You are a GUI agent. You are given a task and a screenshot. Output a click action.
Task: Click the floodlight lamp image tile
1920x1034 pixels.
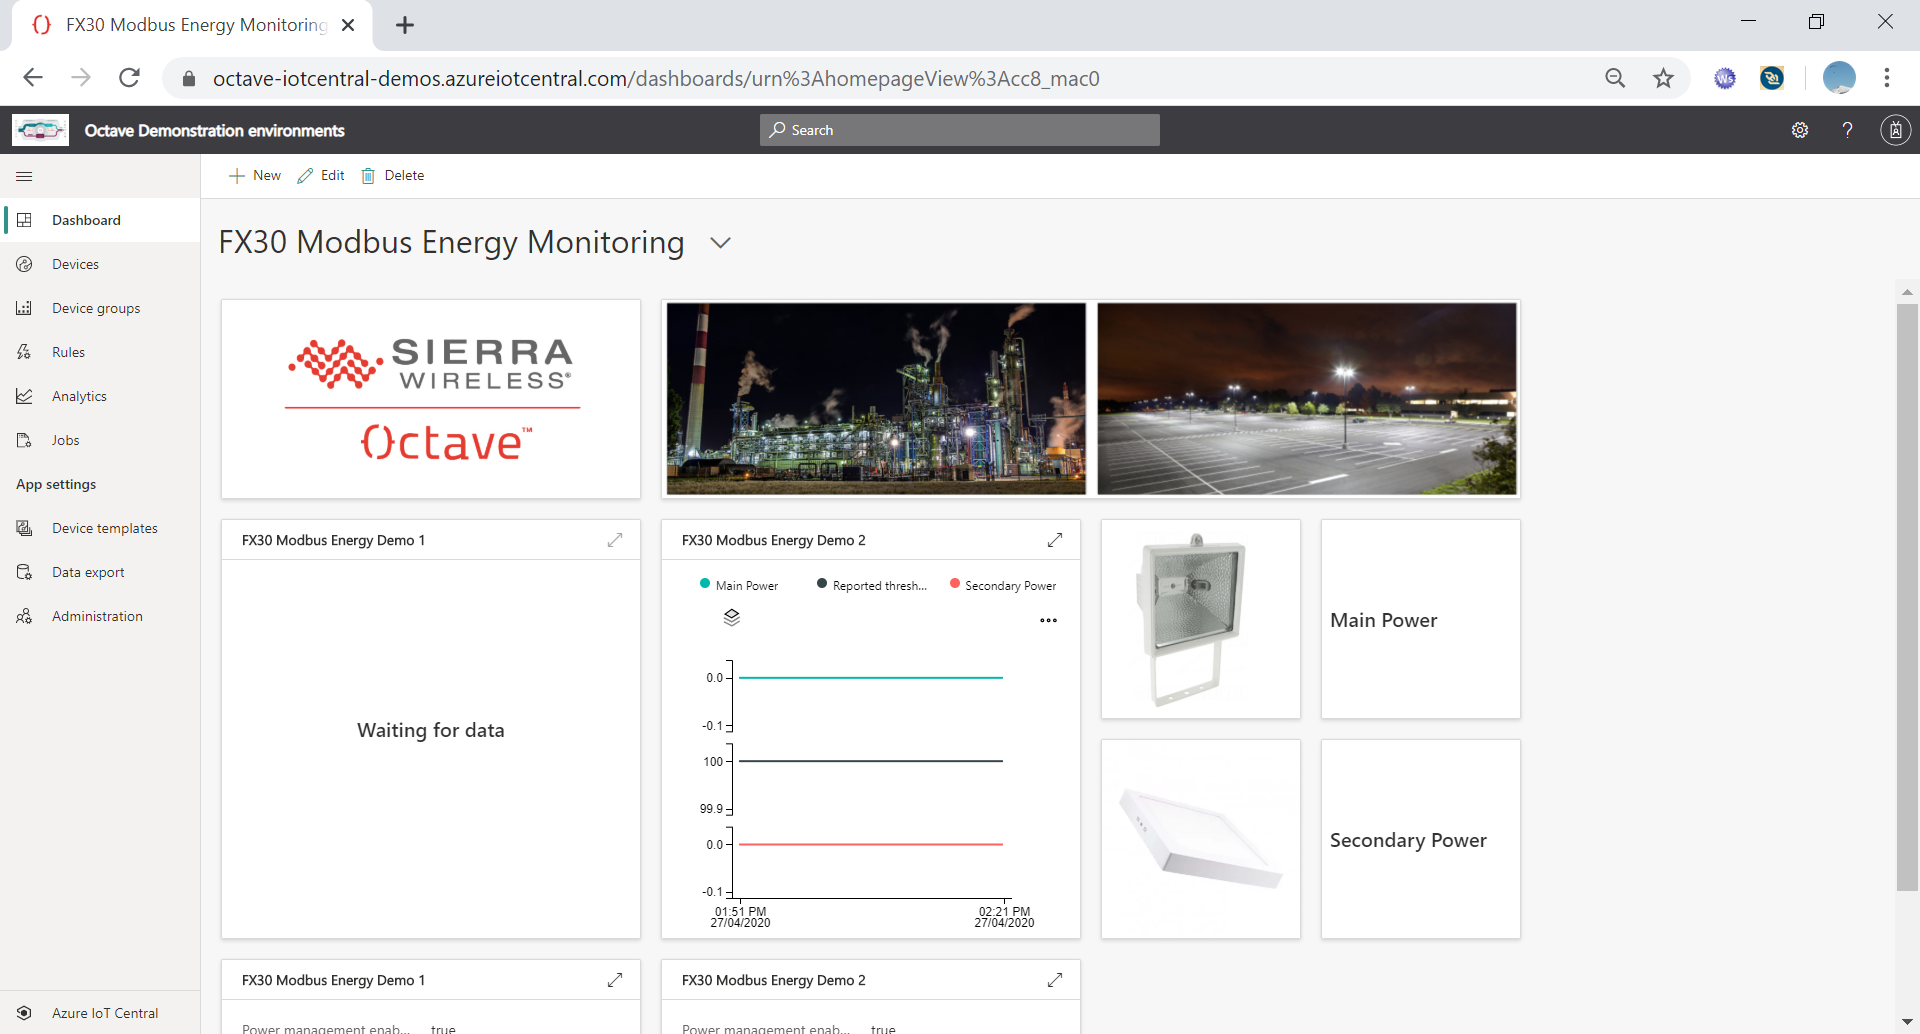tap(1201, 619)
